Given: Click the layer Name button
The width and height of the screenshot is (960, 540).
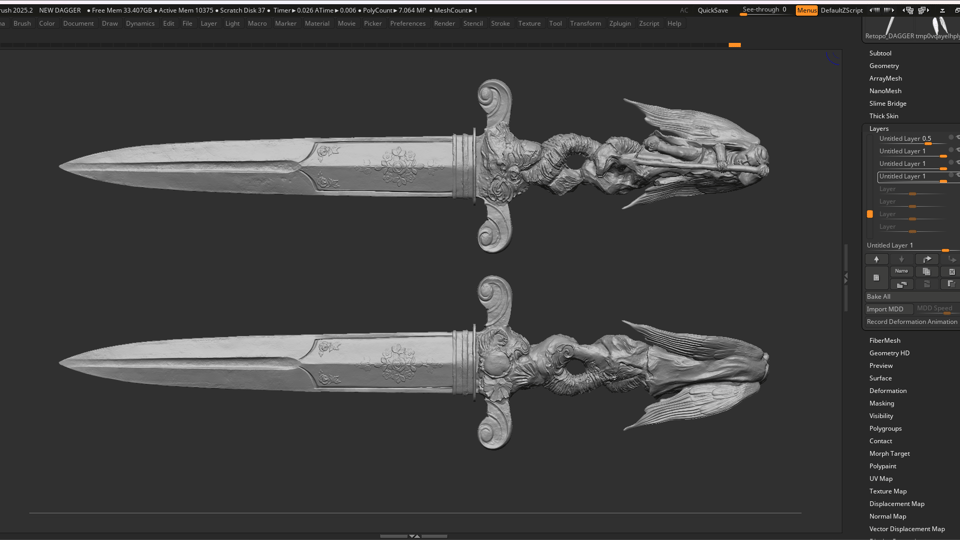Looking at the screenshot, I should coord(901,271).
